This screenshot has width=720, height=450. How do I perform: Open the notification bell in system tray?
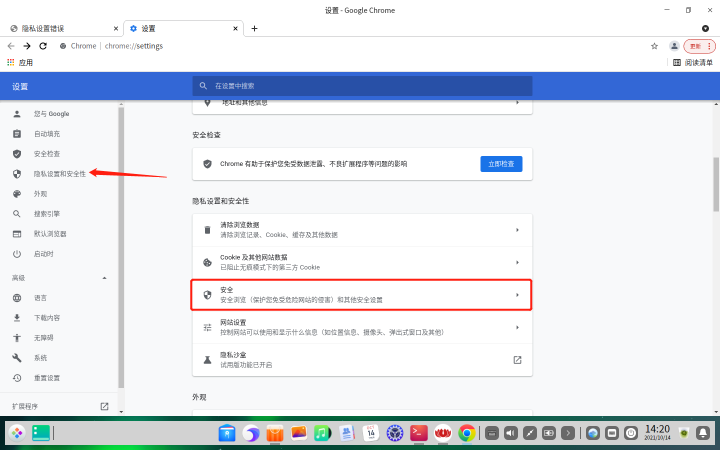(x=703, y=433)
